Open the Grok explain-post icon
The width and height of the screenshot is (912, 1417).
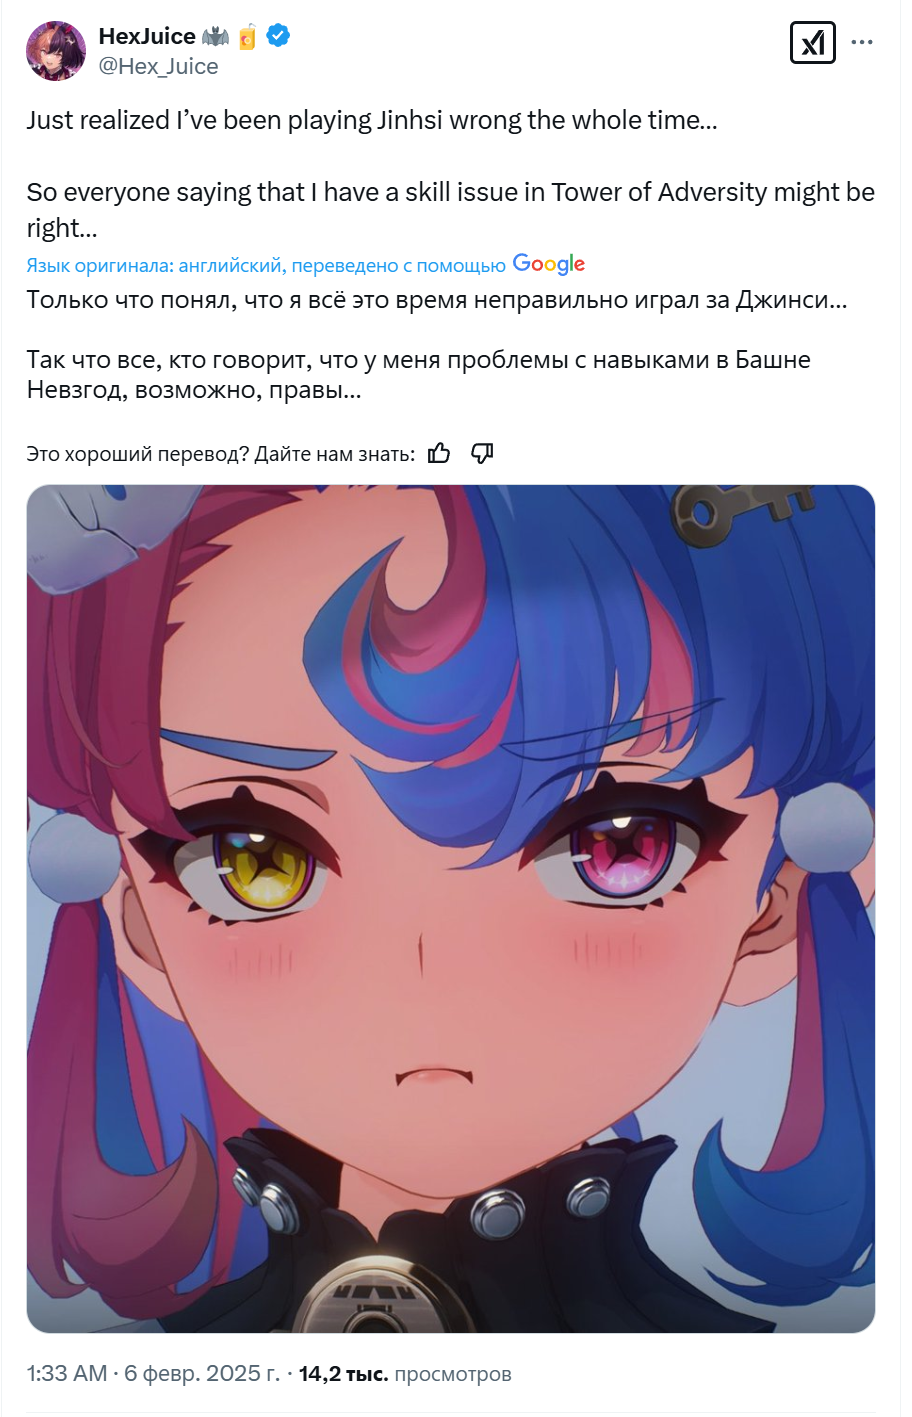click(812, 43)
